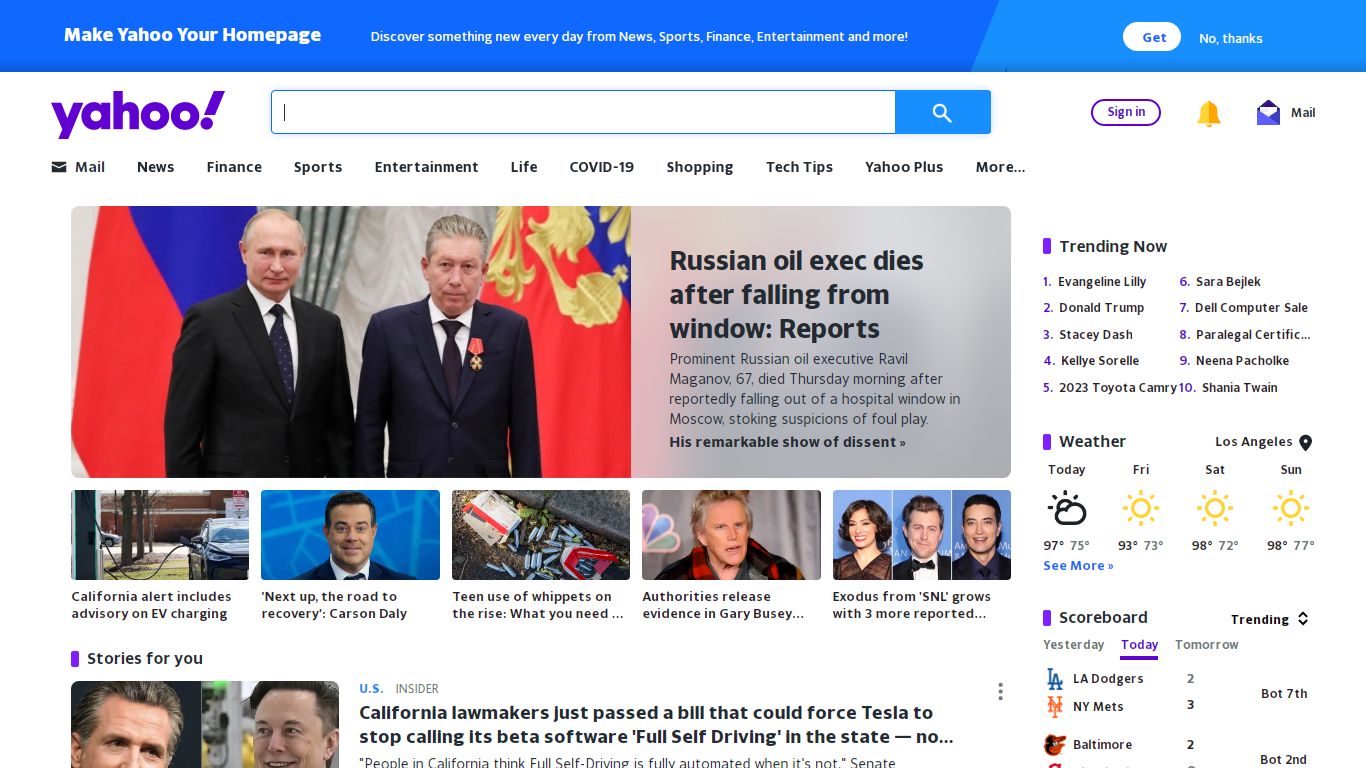
Task: Click the Get button in the homepage banner
Action: click(1152, 37)
